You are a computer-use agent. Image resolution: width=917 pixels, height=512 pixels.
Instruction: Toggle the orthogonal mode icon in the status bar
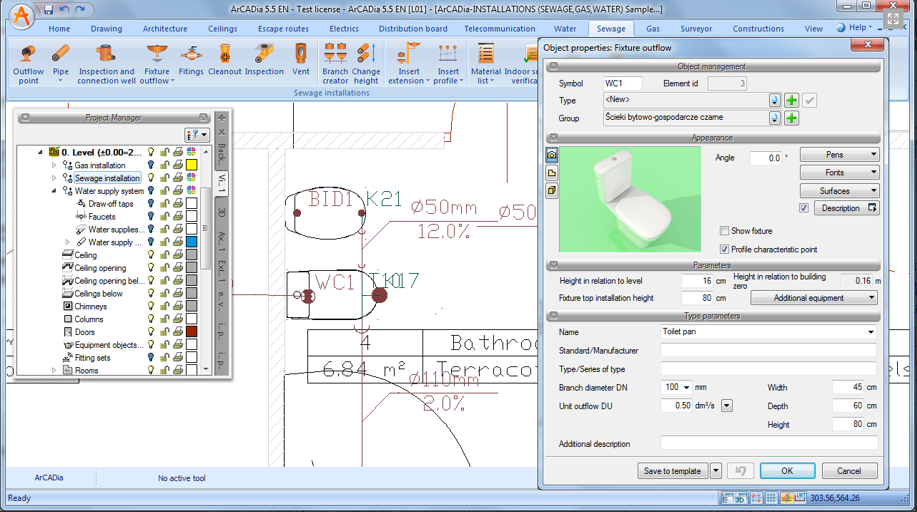point(786,498)
